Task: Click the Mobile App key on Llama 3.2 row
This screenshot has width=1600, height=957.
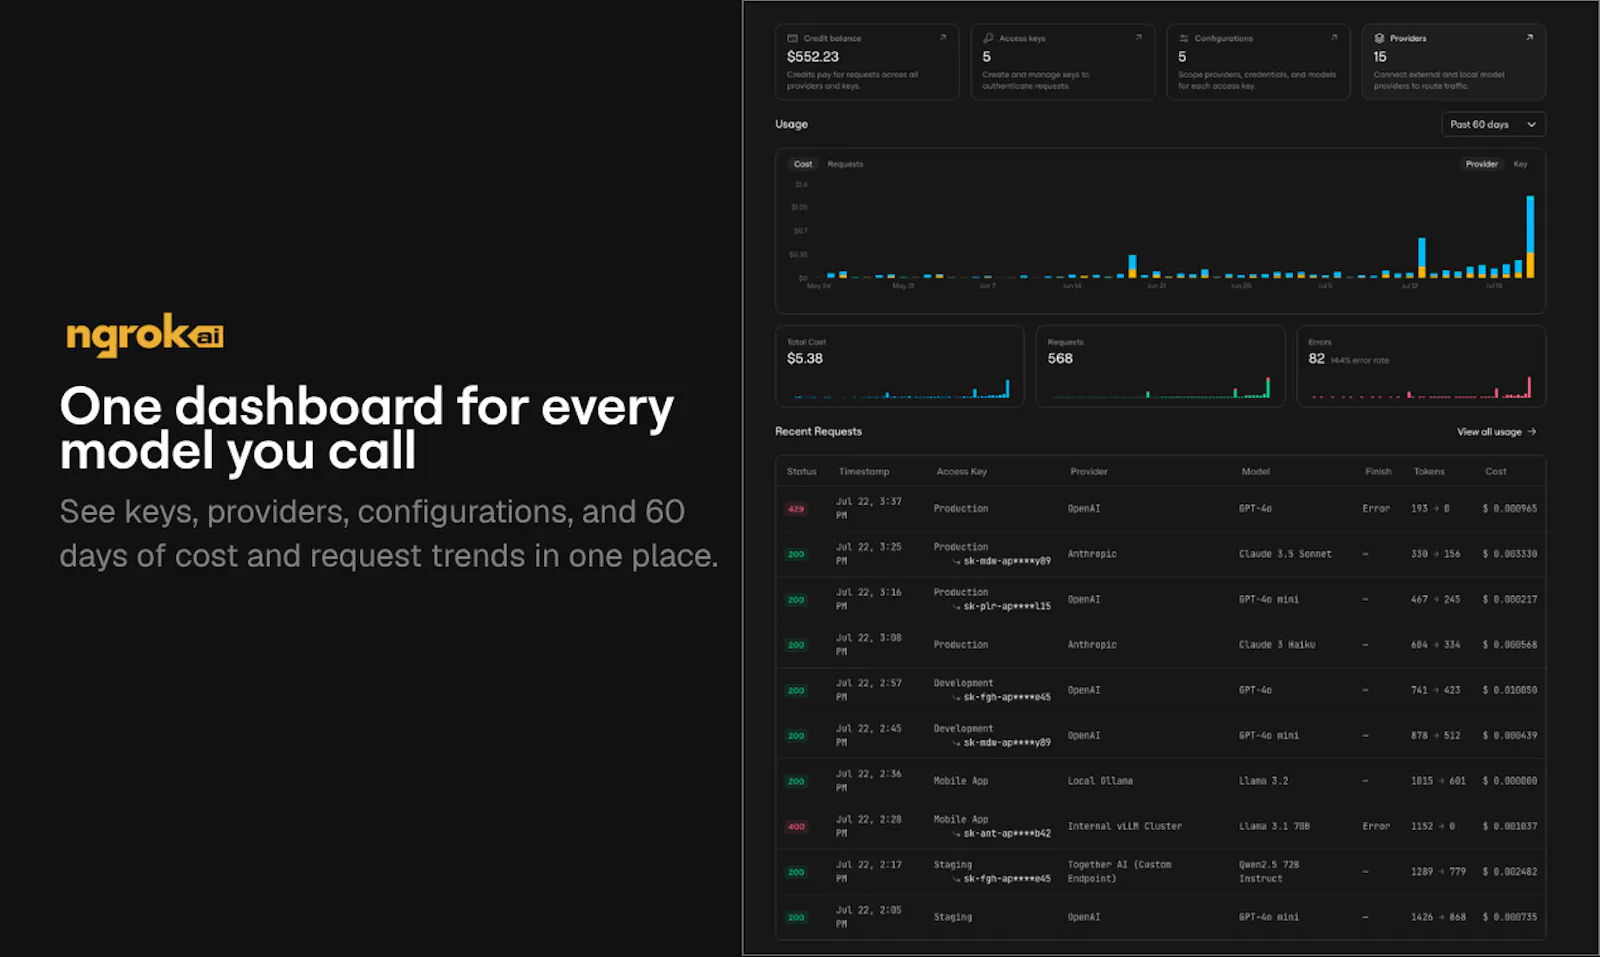Action: point(961,781)
